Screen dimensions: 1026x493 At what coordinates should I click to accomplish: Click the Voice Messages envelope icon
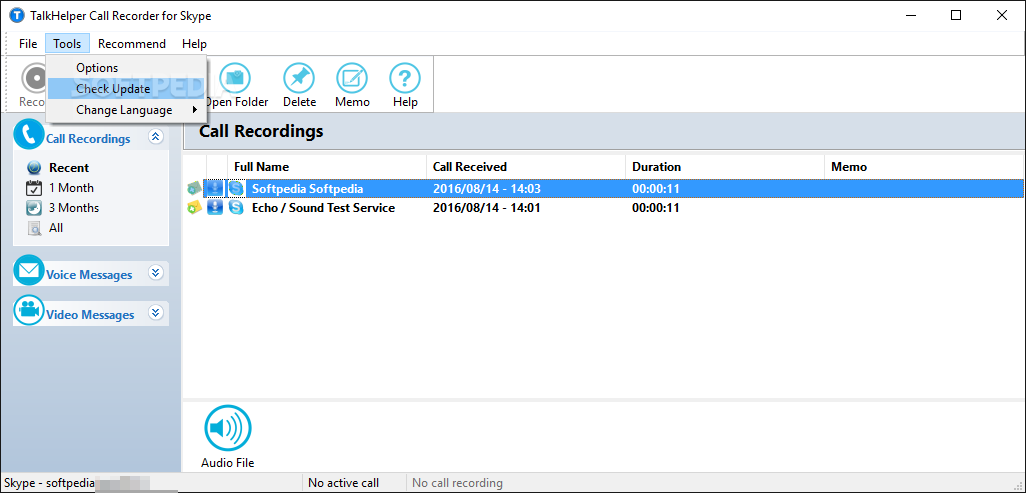click(x=29, y=270)
